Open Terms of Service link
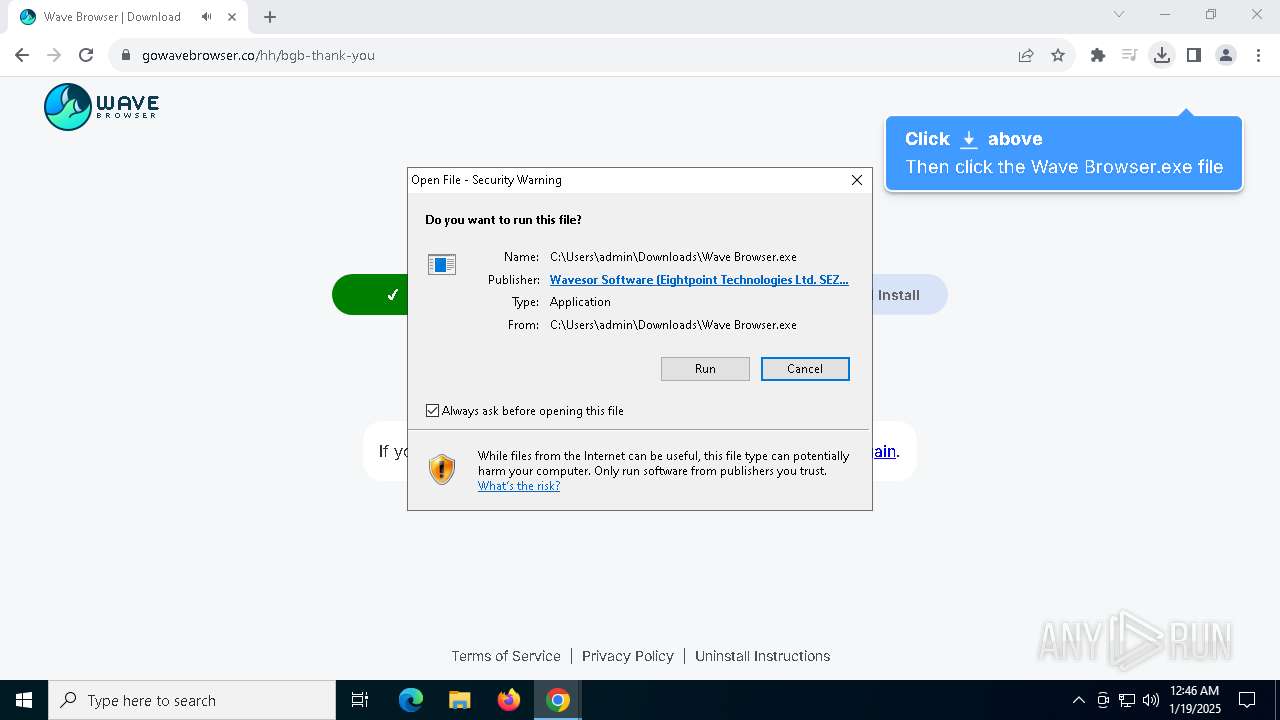Viewport: 1280px width, 720px height. point(506,656)
